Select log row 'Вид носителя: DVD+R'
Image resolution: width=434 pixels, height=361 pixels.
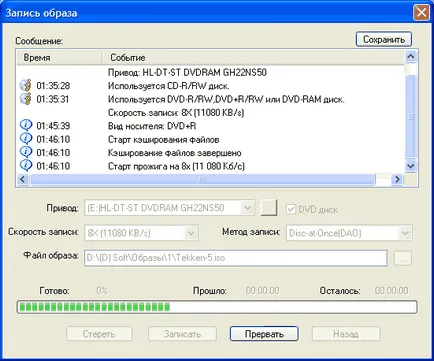point(211,126)
